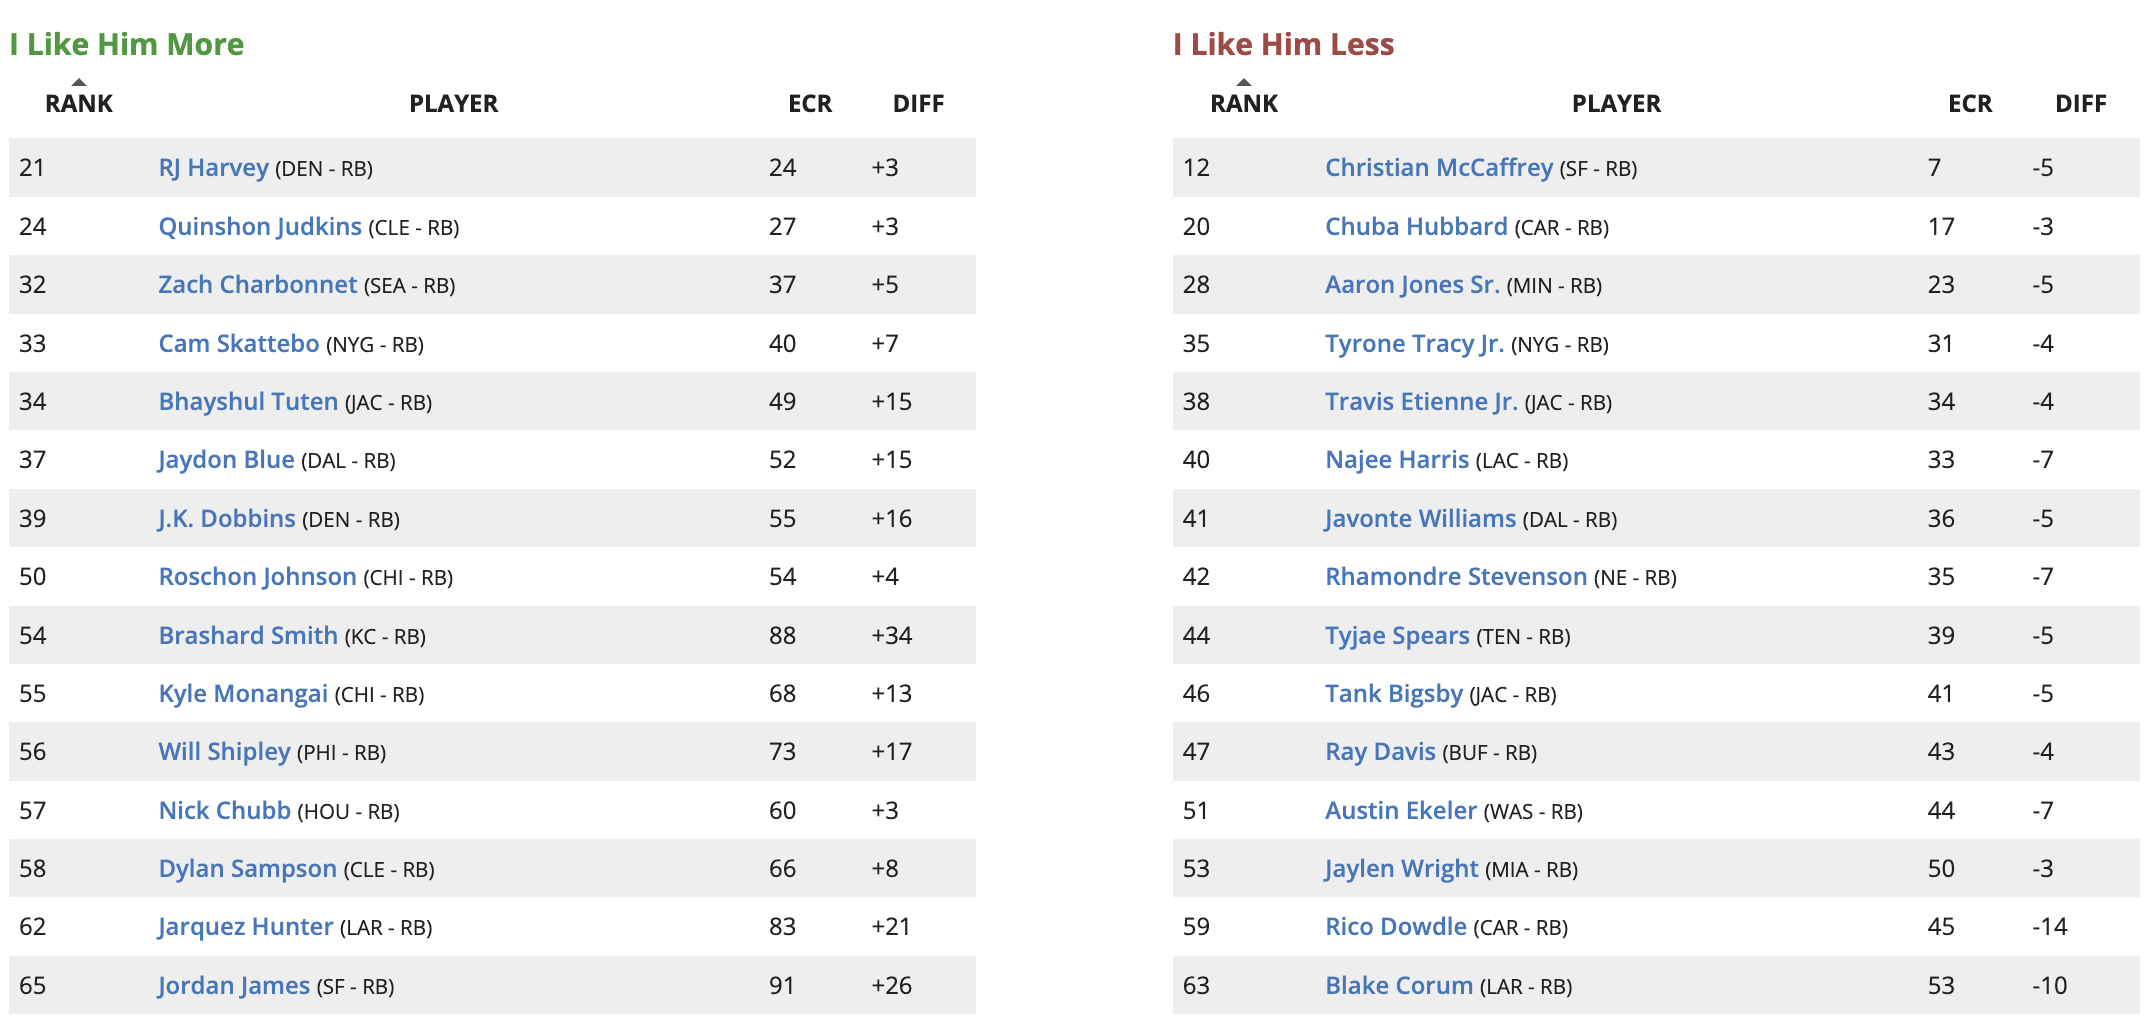
Task: Sort Like Him Less table by DIFF header
Action: 2081,103
